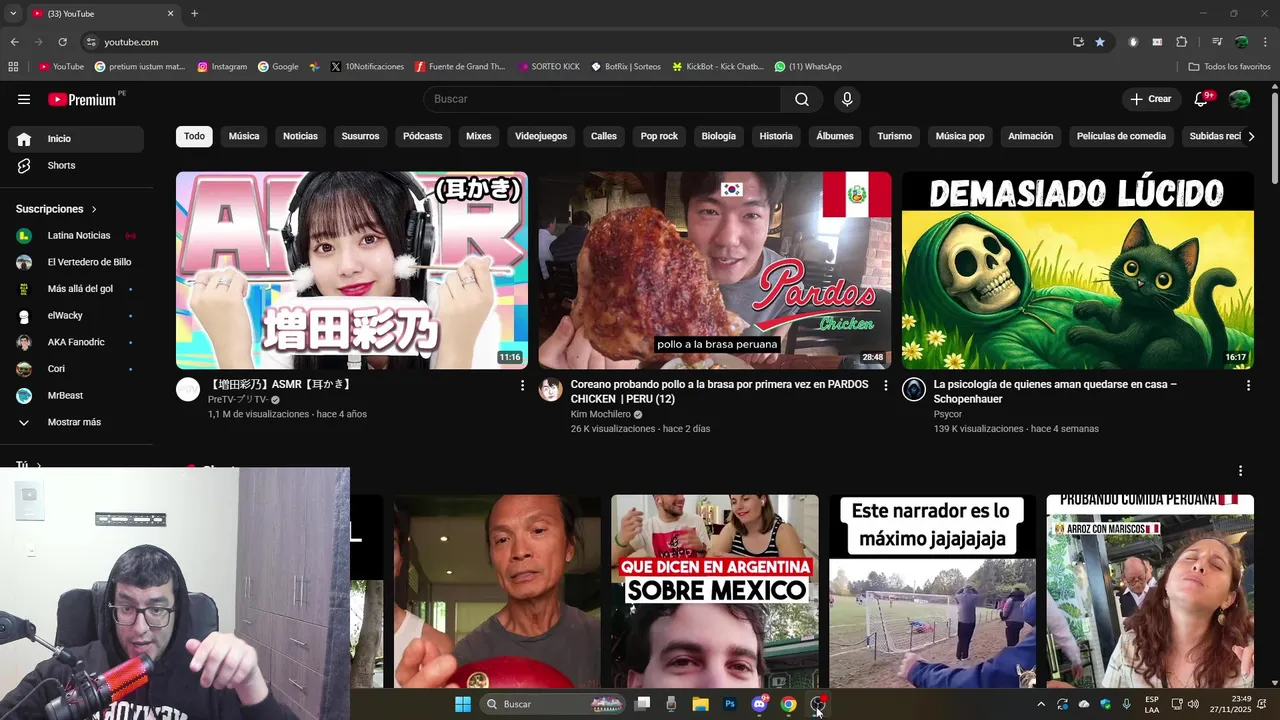Open Shorts shelf three-dot menu
1280x720 pixels.
pyautogui.click(x=1240, y=470)
